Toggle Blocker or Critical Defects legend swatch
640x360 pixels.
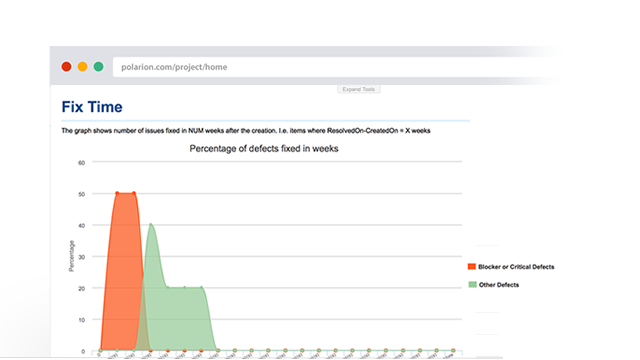[x=472, y=267]
